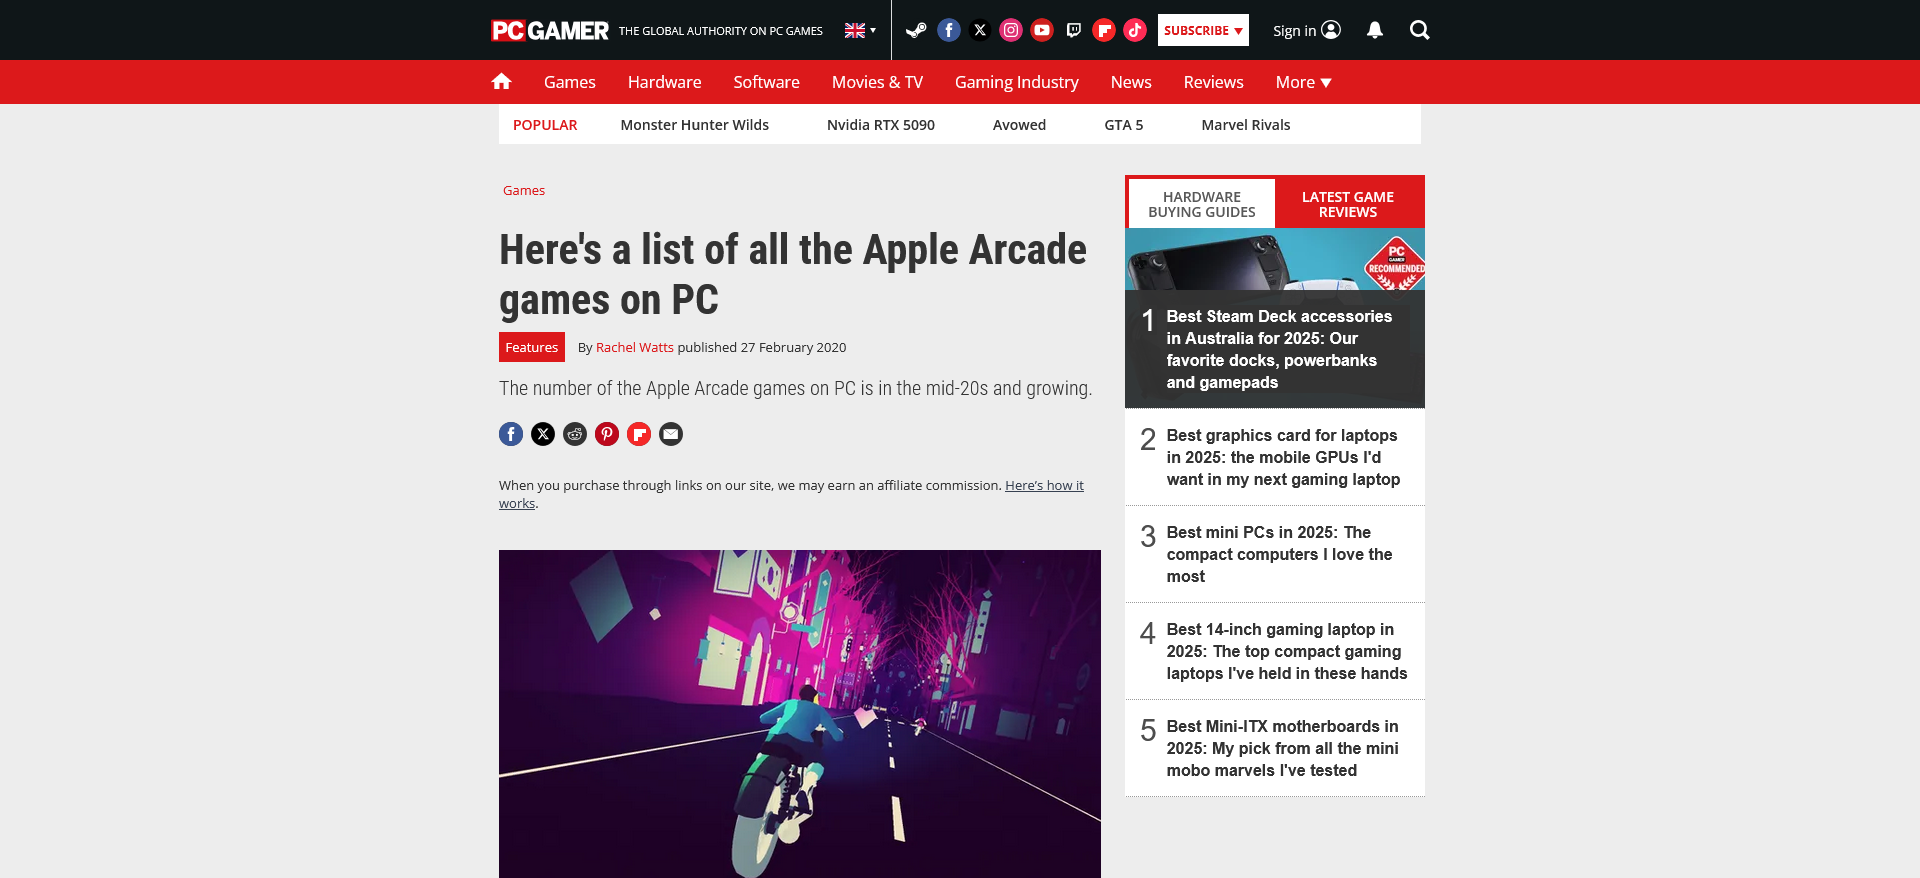The height and width of the screenshot is (878, 1920).
Task: Open the Subscribe dropdown
Action: 1203,30
